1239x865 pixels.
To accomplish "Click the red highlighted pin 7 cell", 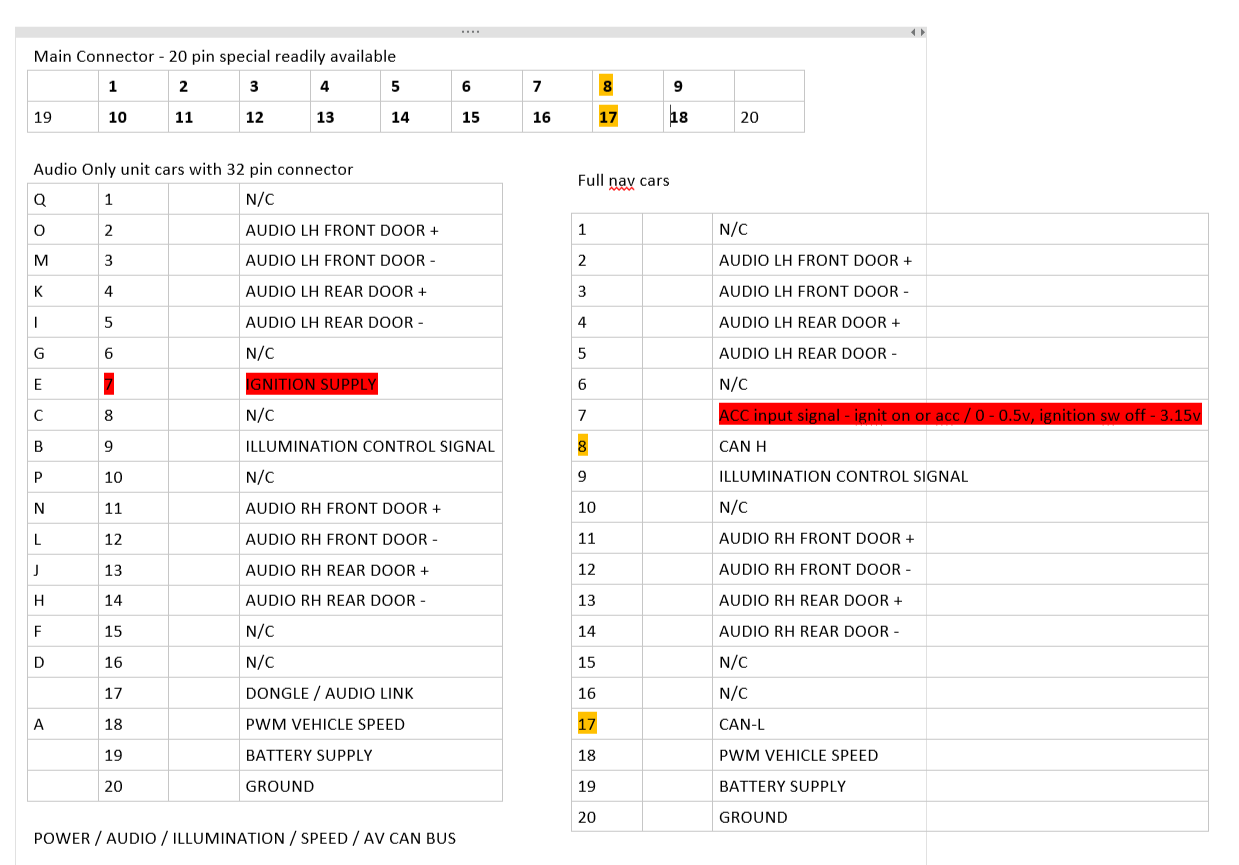I will [x=109, y=384].
